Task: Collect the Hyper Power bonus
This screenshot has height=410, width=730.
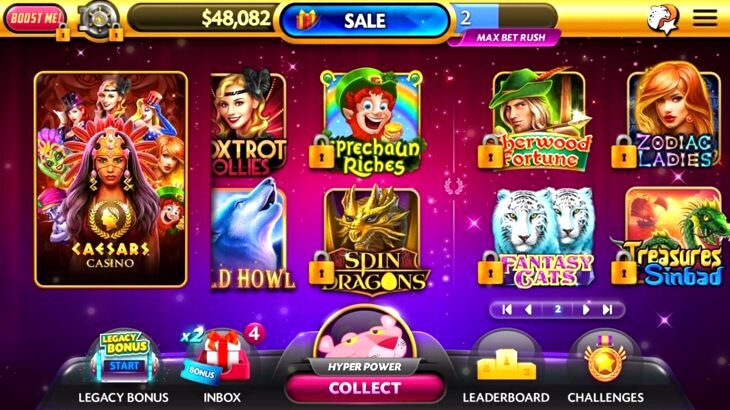Action: (x=365, y=388)
